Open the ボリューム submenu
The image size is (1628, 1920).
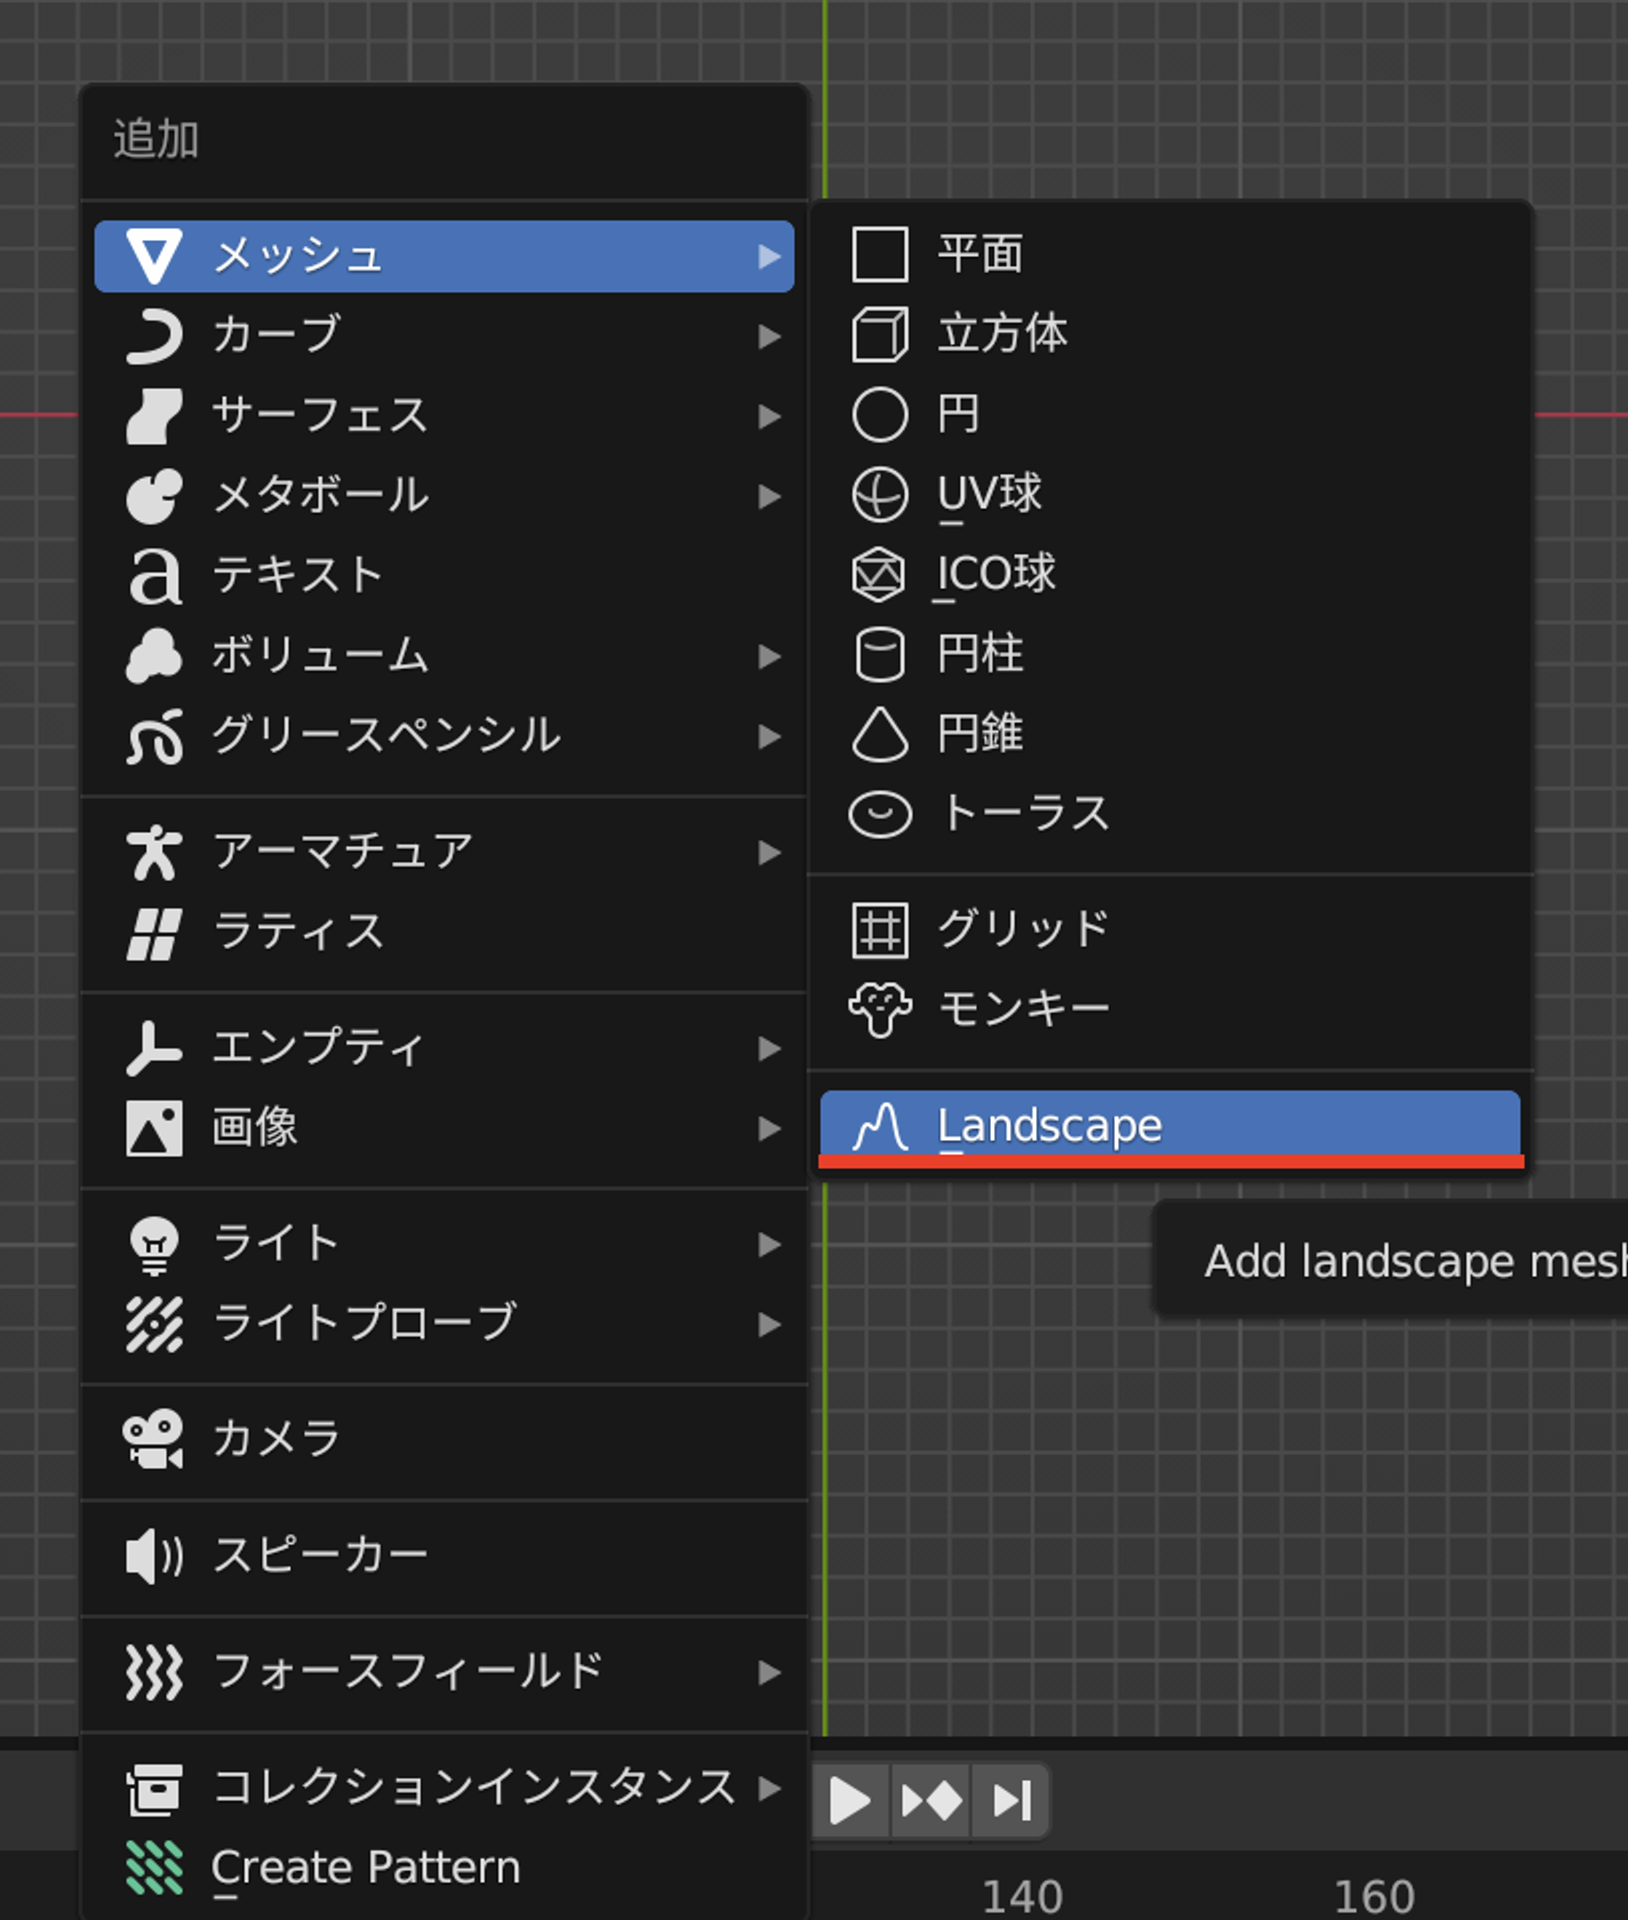(444, 656)
